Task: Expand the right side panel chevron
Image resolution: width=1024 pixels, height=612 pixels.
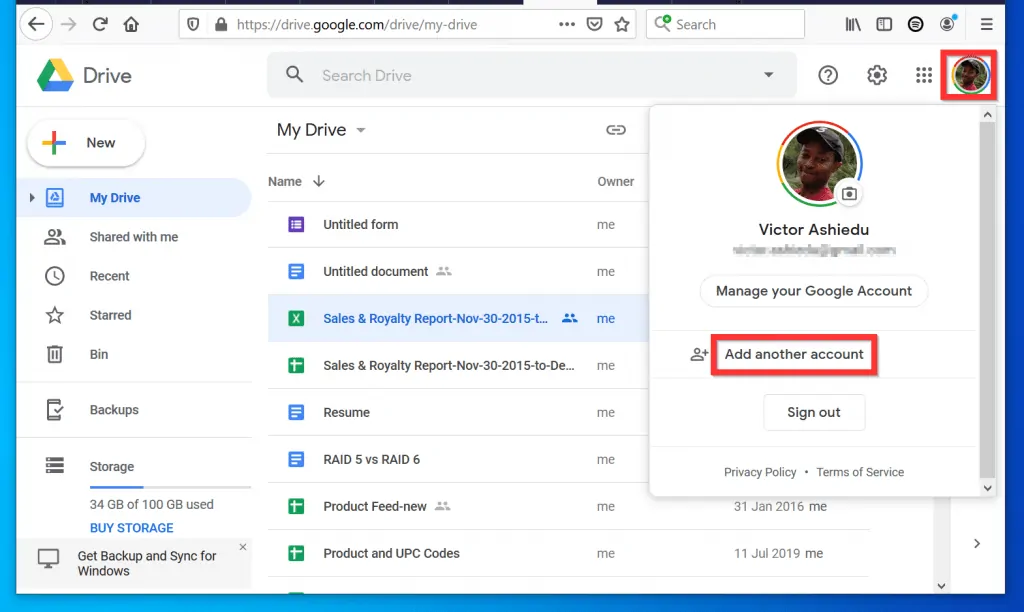Action: tap(977, 543)
